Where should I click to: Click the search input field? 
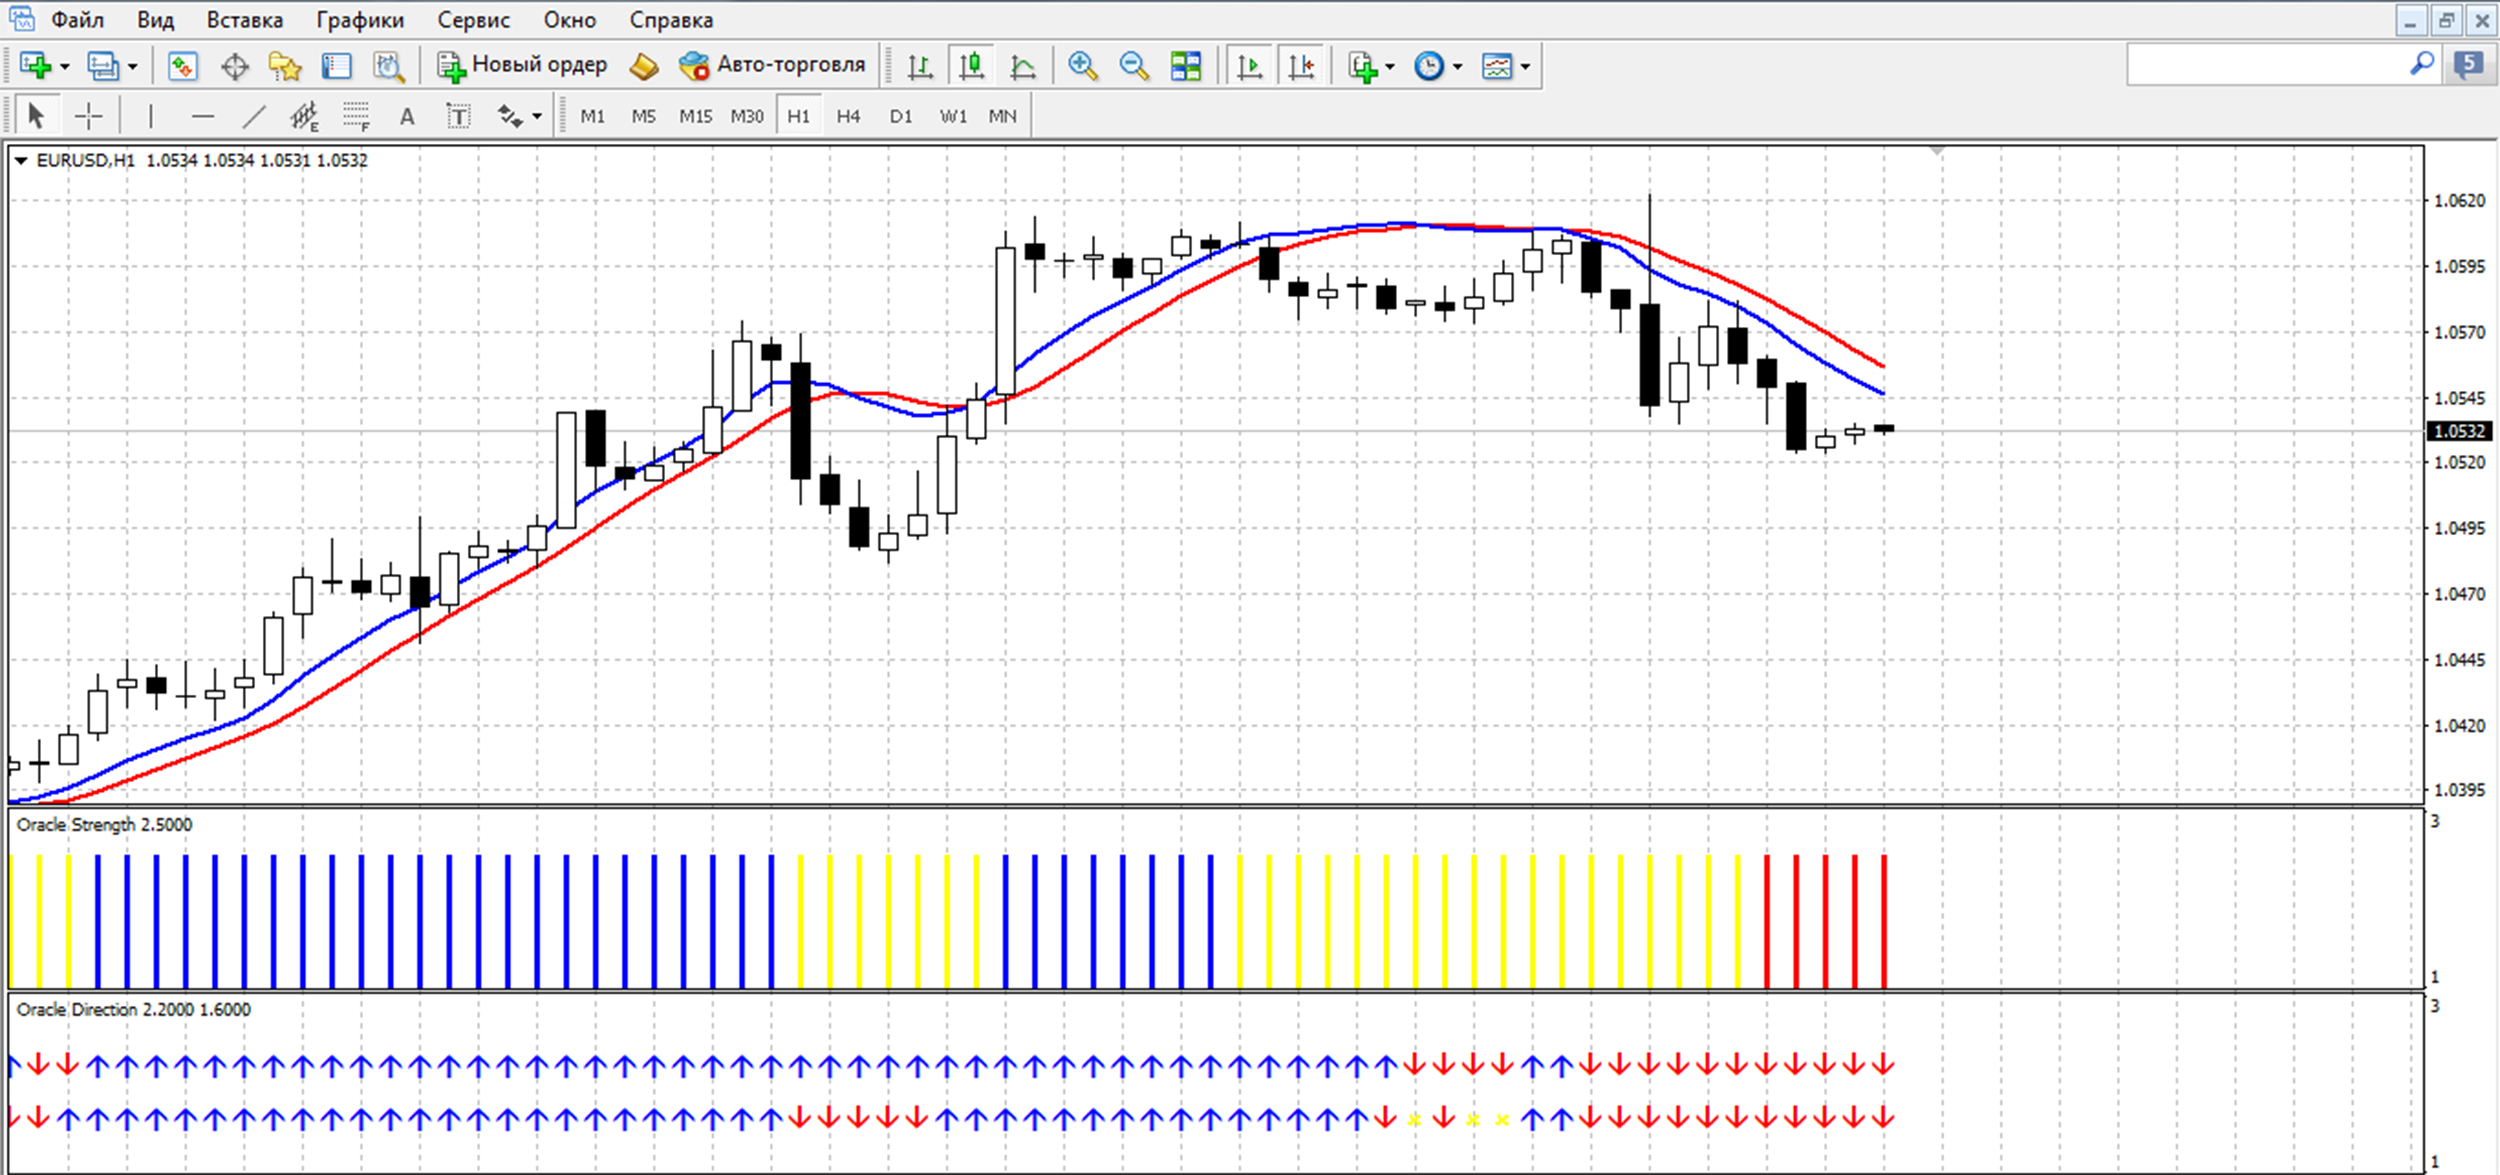click(x=2265, y=66)
